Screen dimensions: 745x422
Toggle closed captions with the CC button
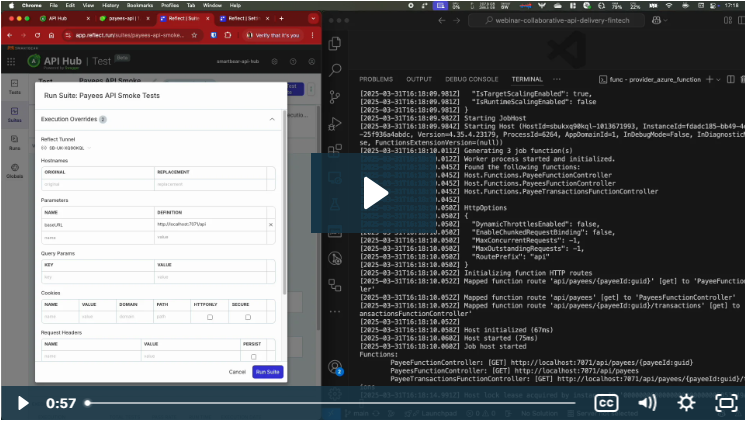606,403
